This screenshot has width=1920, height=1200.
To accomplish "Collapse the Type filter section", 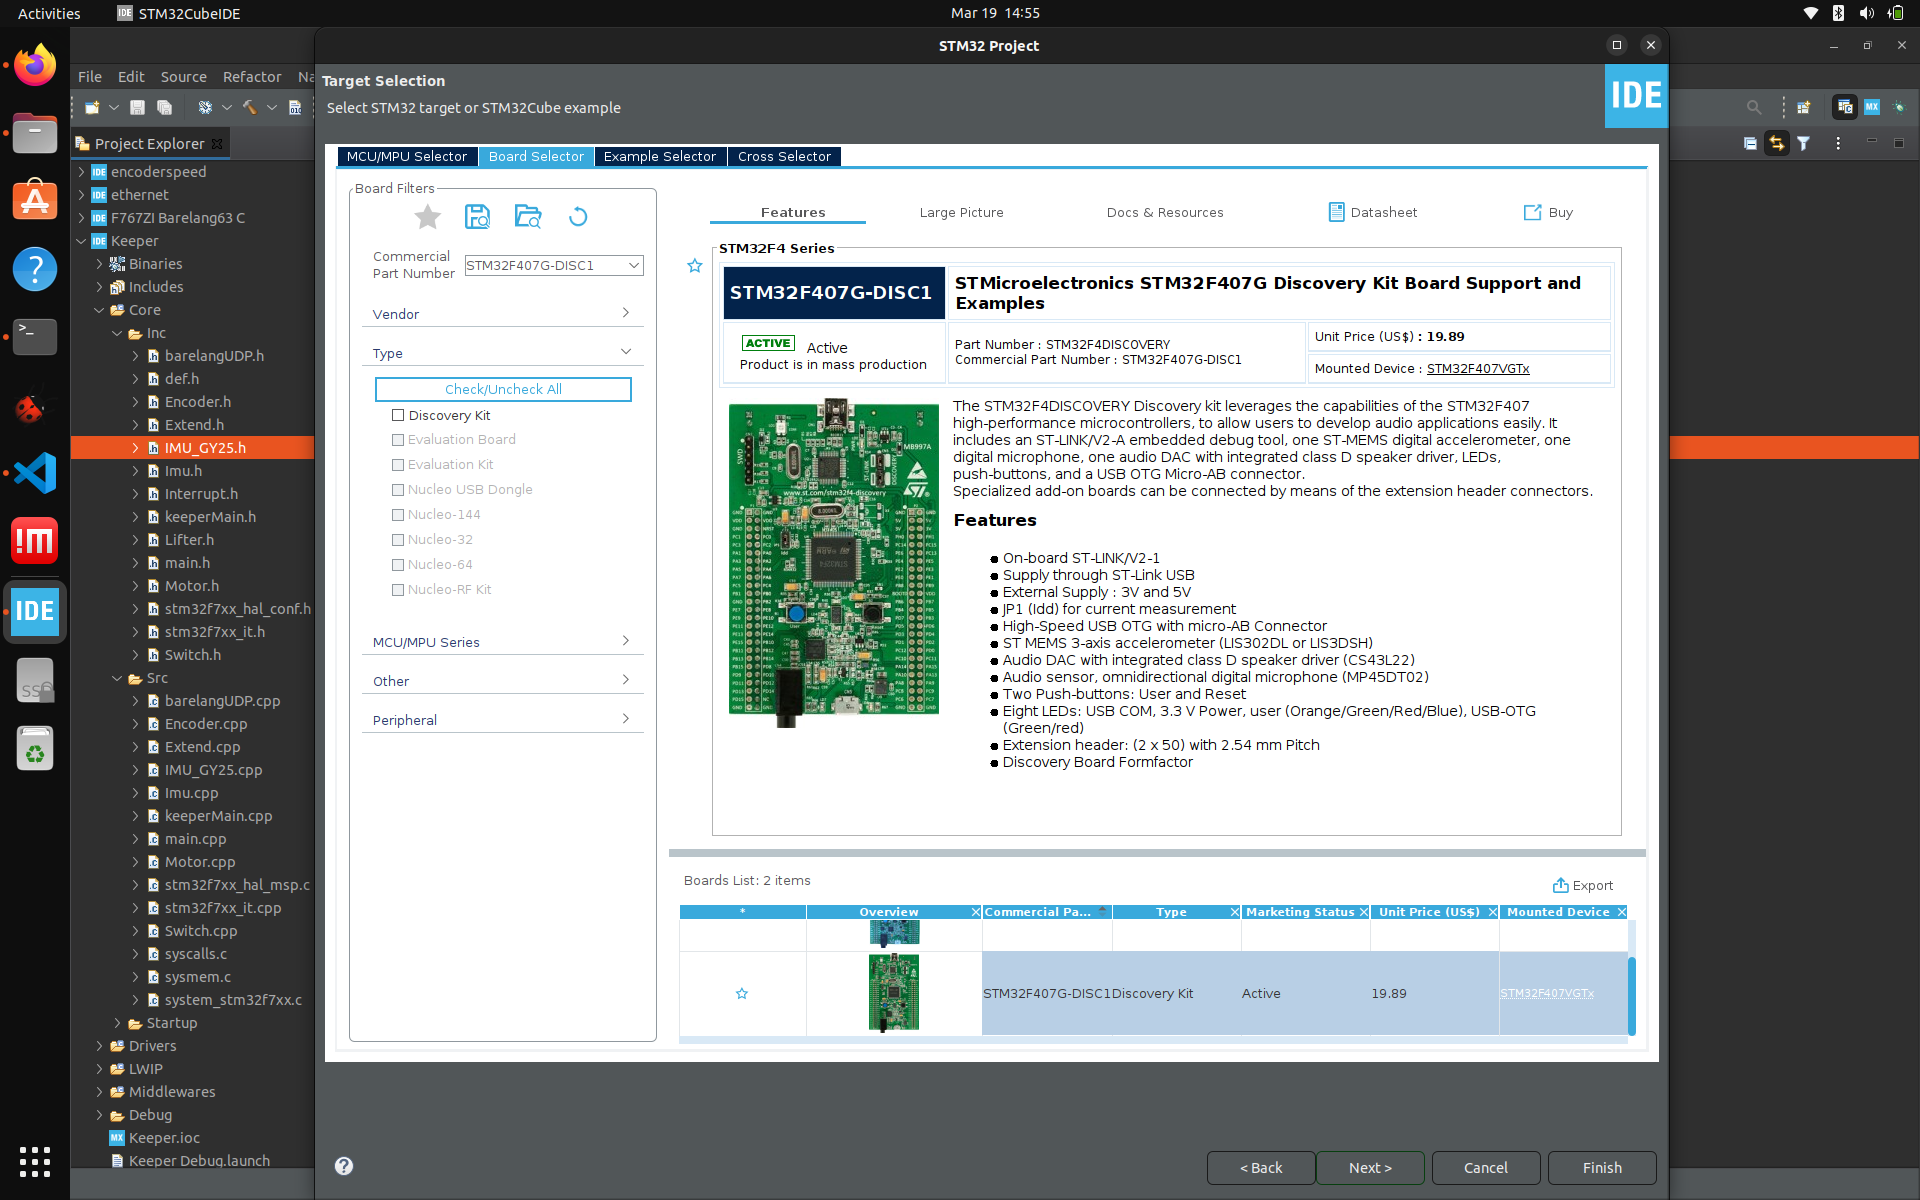I will tap(502, 352).
